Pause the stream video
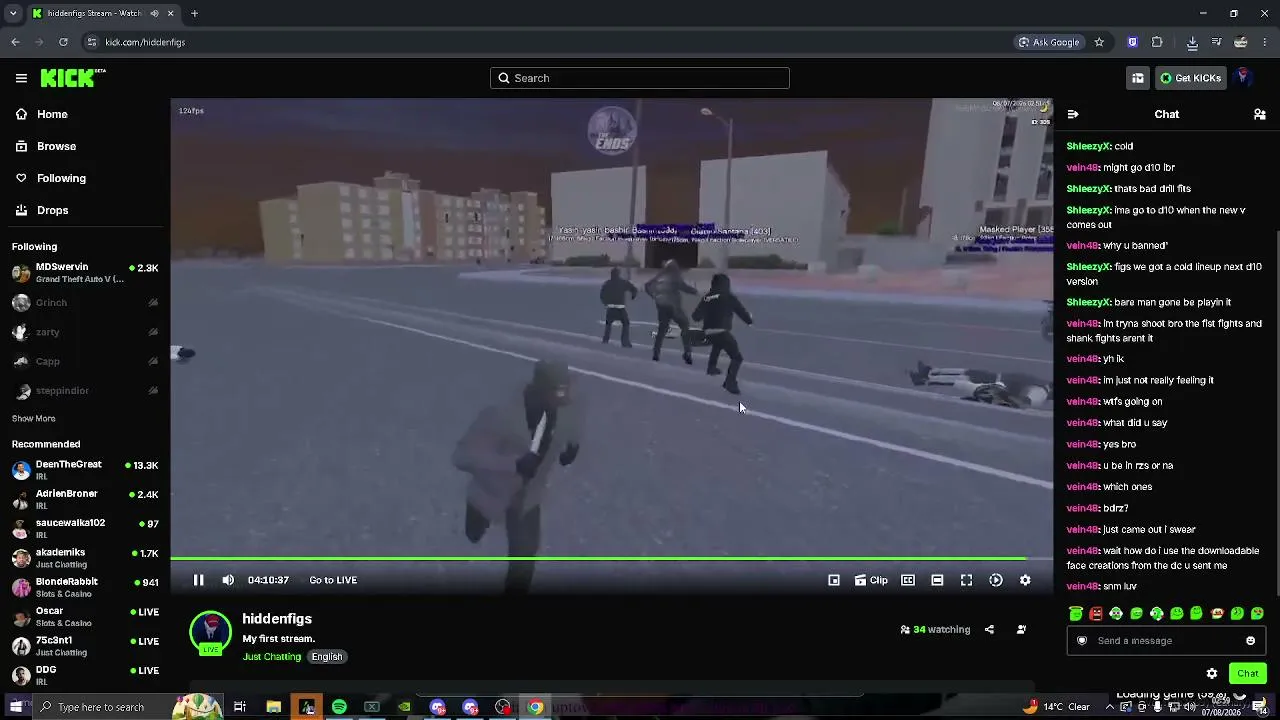 pyautogui.click(x=198, y=580)
